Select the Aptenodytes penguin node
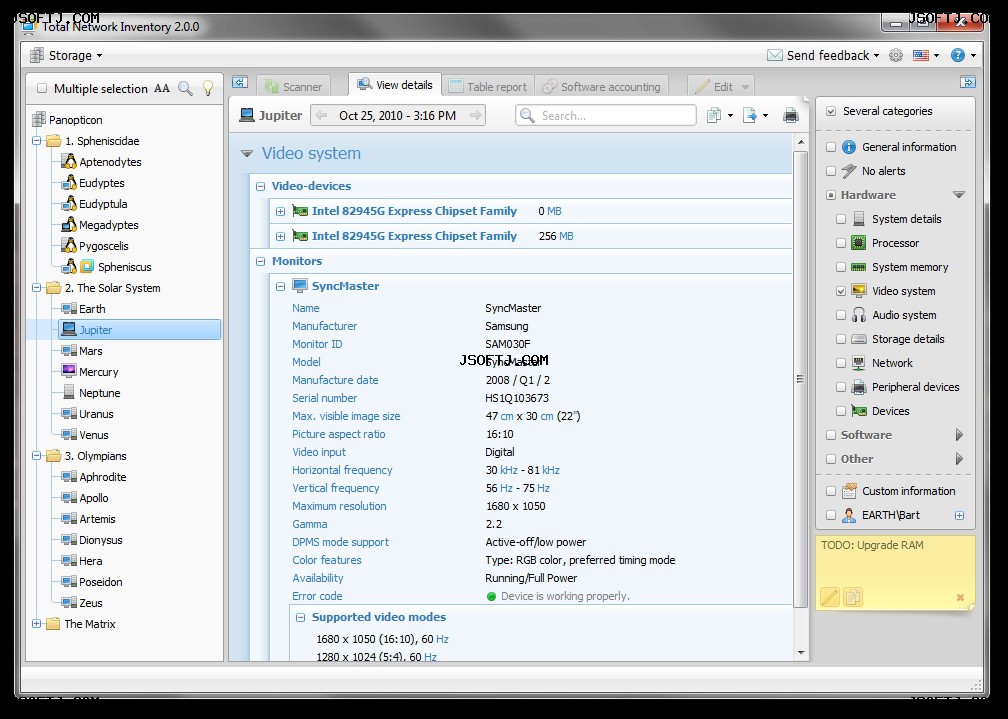This screenshot has width=1008, height=719. coord(110,162)
